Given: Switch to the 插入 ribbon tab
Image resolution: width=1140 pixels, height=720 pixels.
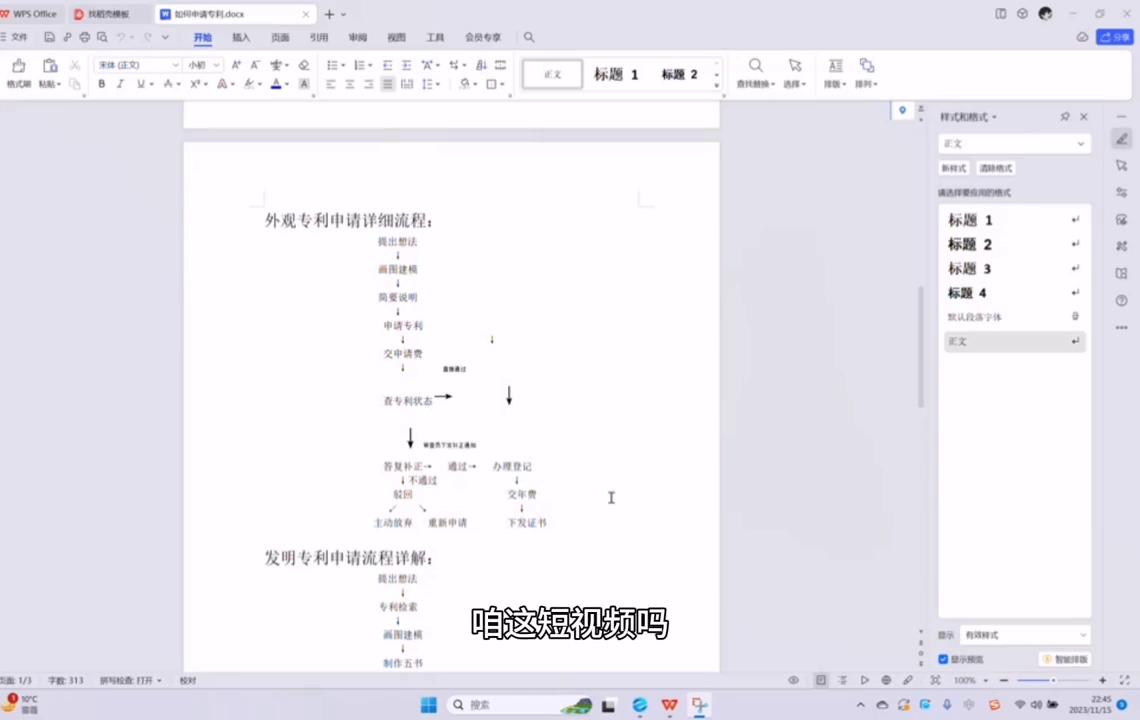Looking at the screenshot, I should [x=240, y=37].
